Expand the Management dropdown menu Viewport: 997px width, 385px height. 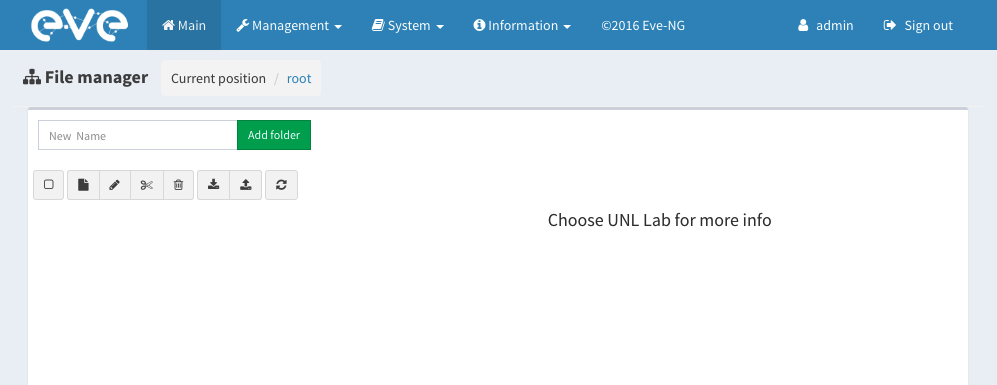point(289,25)
